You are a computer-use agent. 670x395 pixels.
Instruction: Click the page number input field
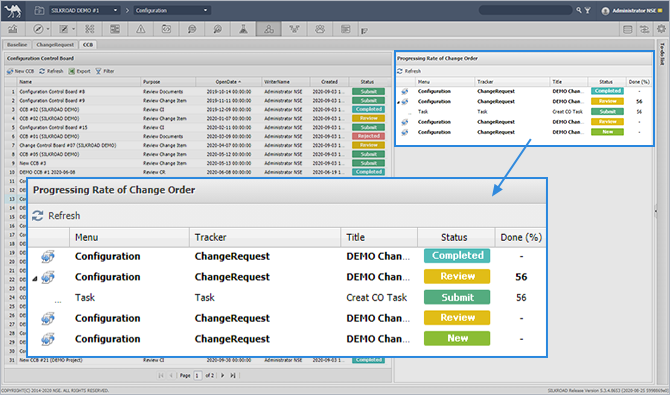point(197,375)
